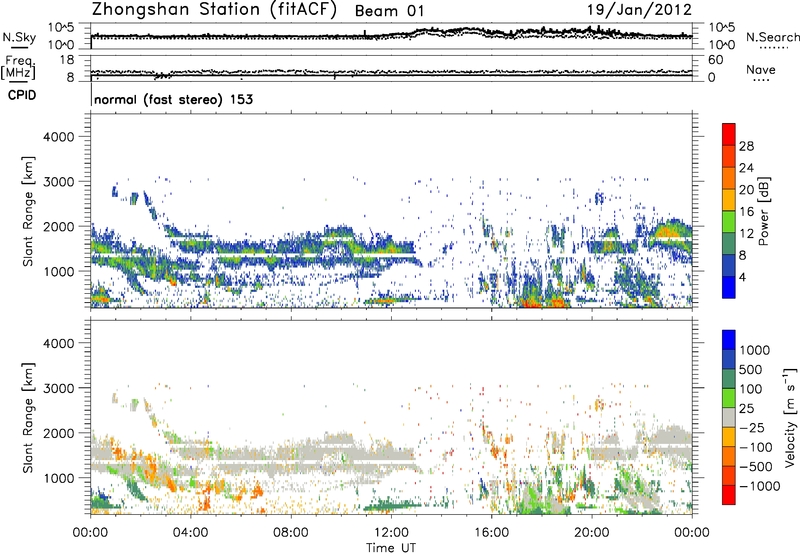The height and width of the screenshot is (554, 800).
Task: Click the "4" label on Power color bar
Action: (743, 277)
